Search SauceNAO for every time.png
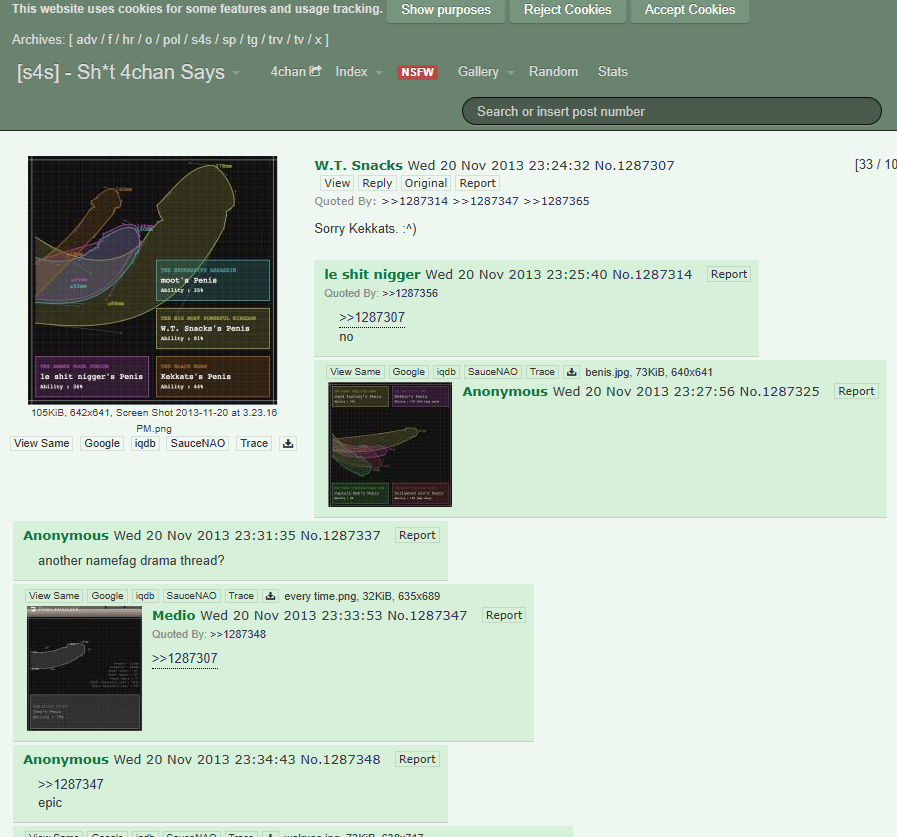 [192, 596]
